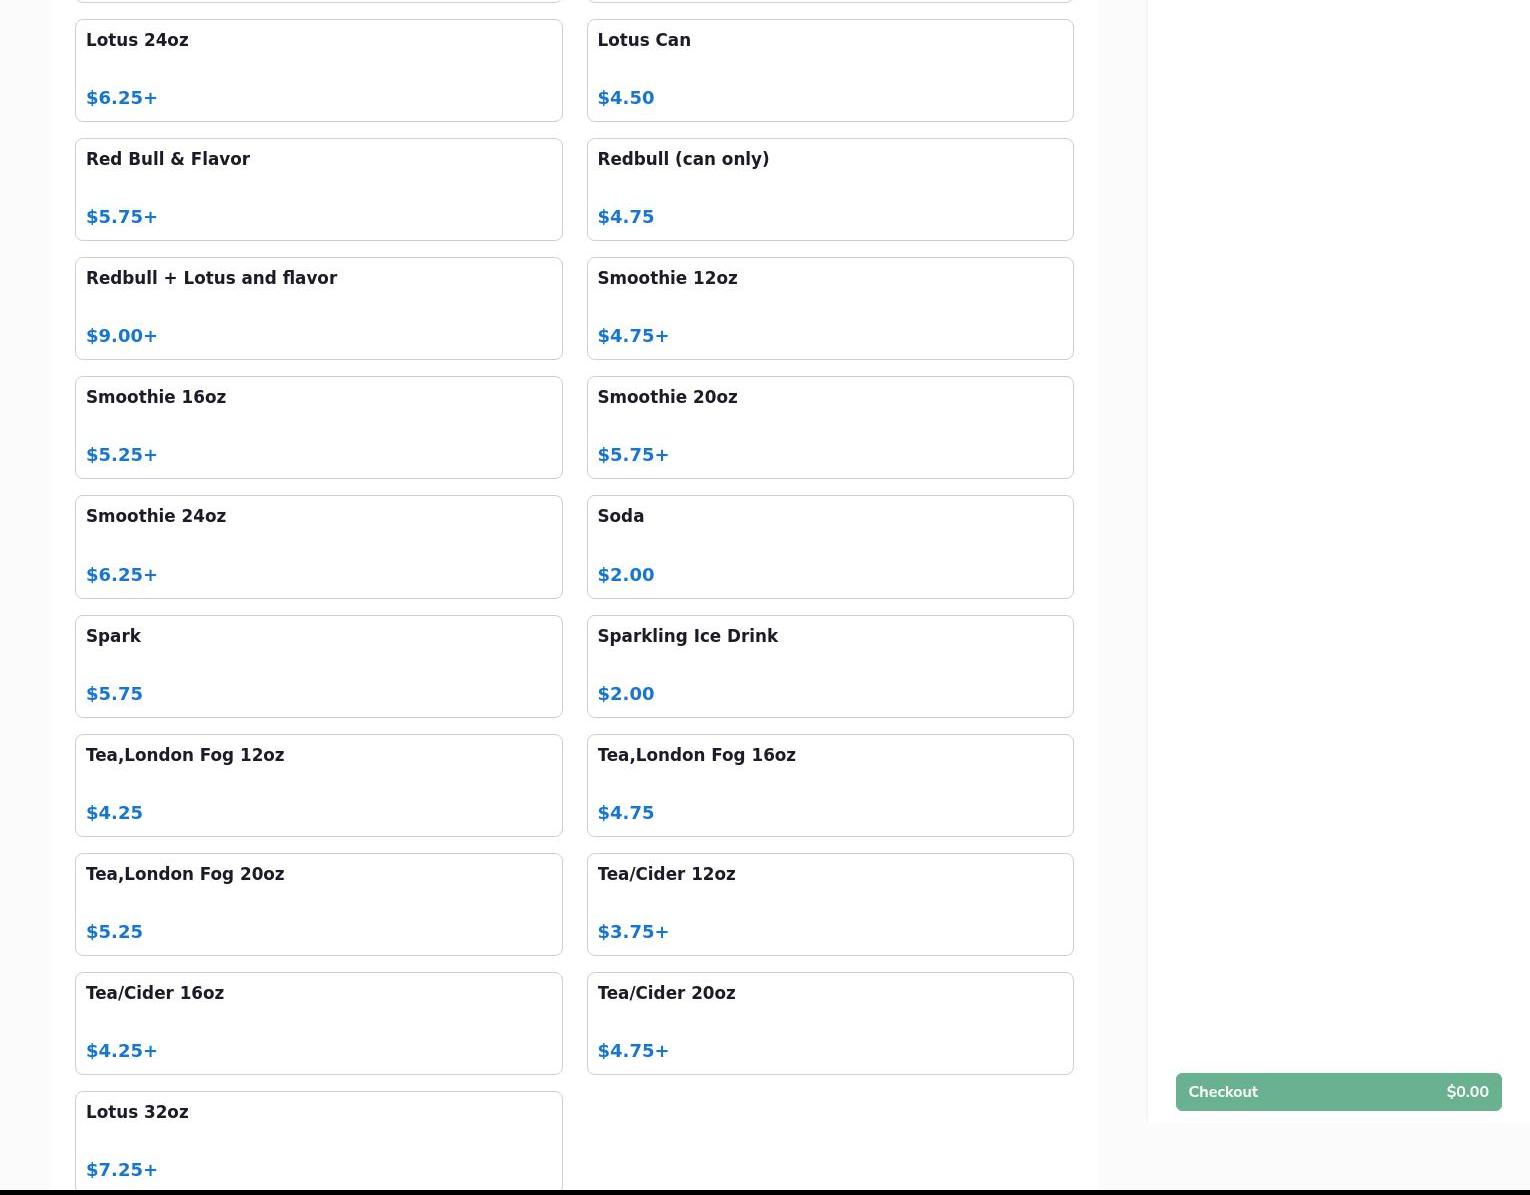This screenshot has width=1530, height=1195.
Task: Choose the Red Bull & Flavor drink
Action: 318,189
